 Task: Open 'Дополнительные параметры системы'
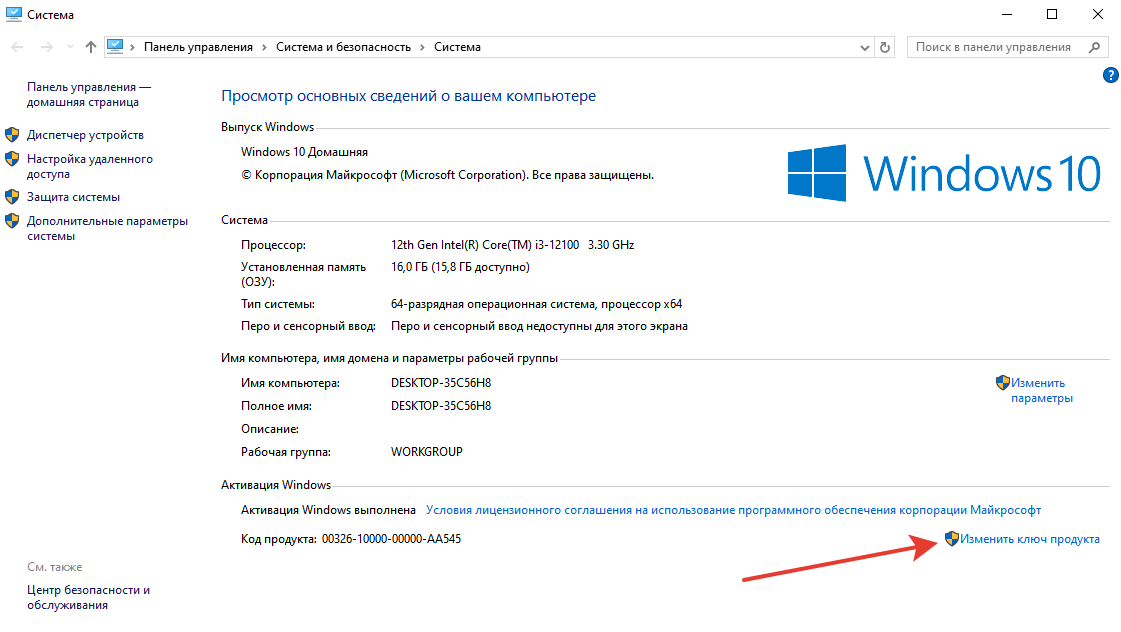click(107, 229)
